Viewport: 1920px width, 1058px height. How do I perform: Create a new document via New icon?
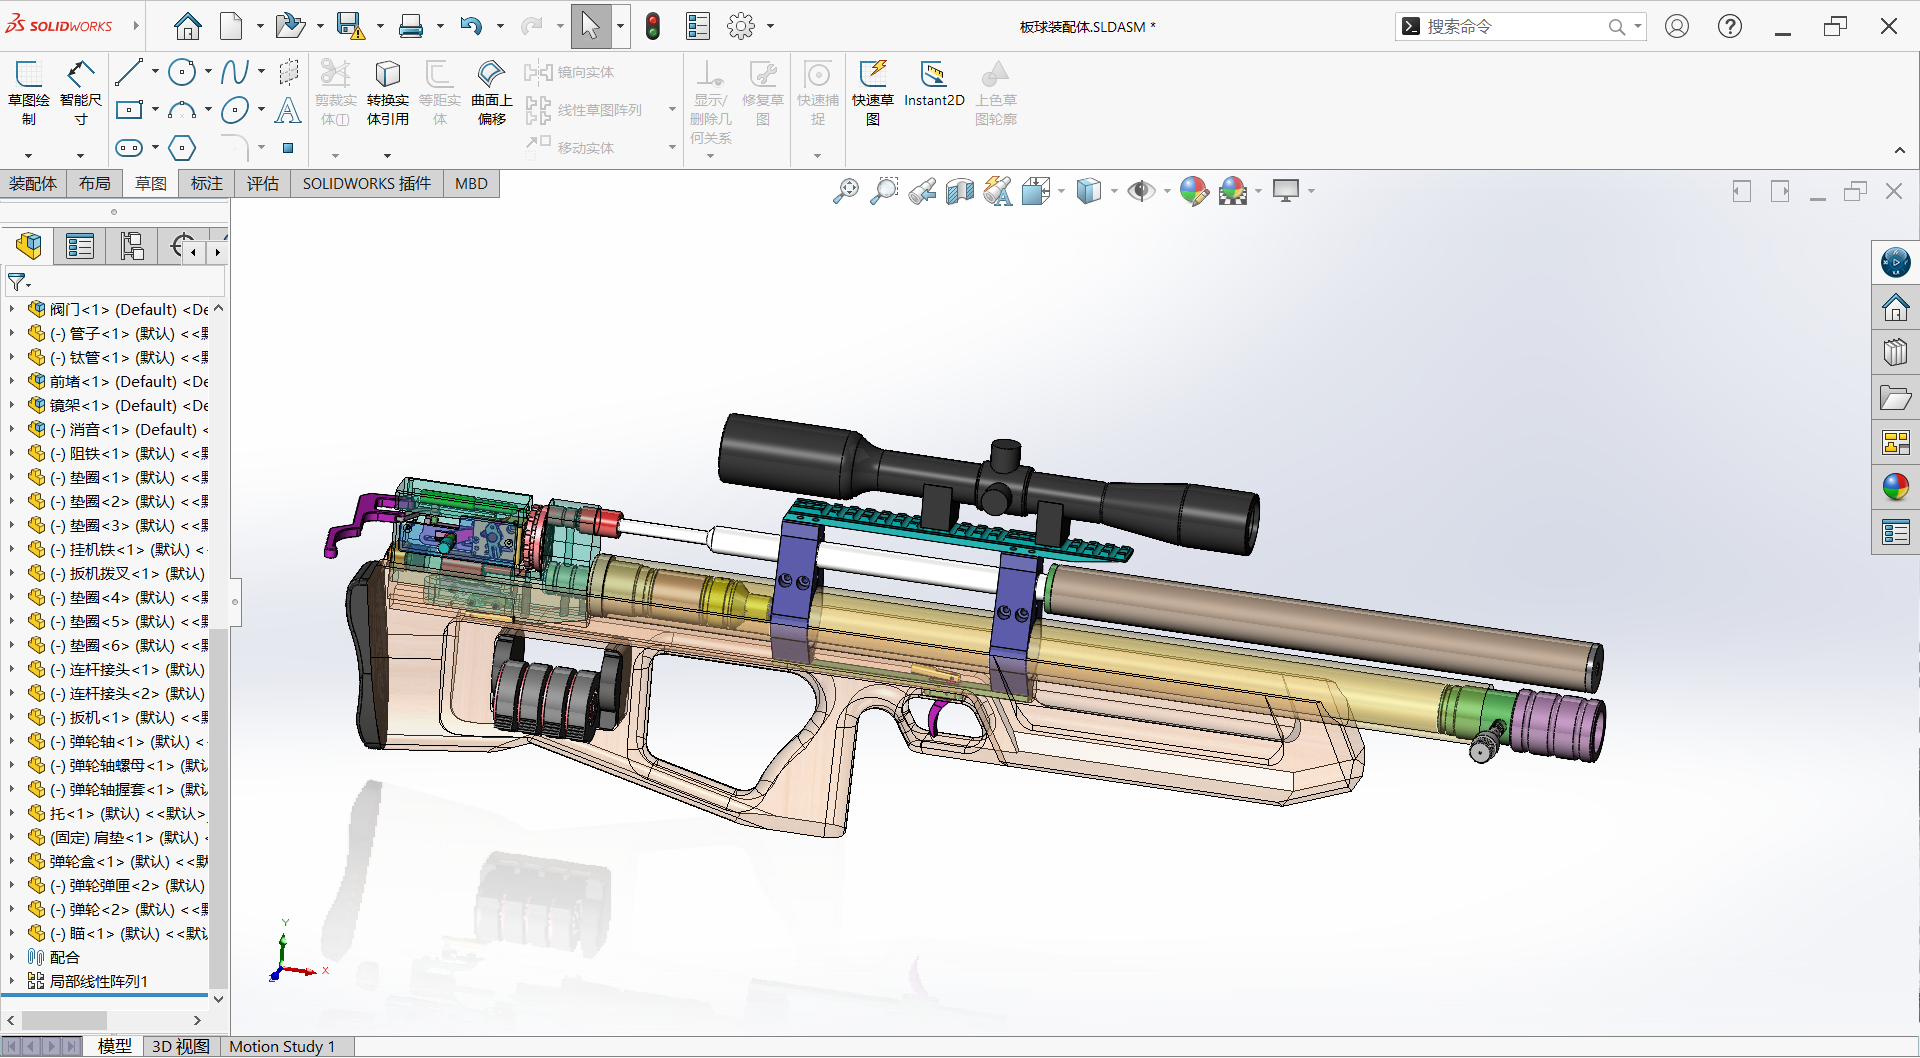pyautogui.click(x=231, y=26)
